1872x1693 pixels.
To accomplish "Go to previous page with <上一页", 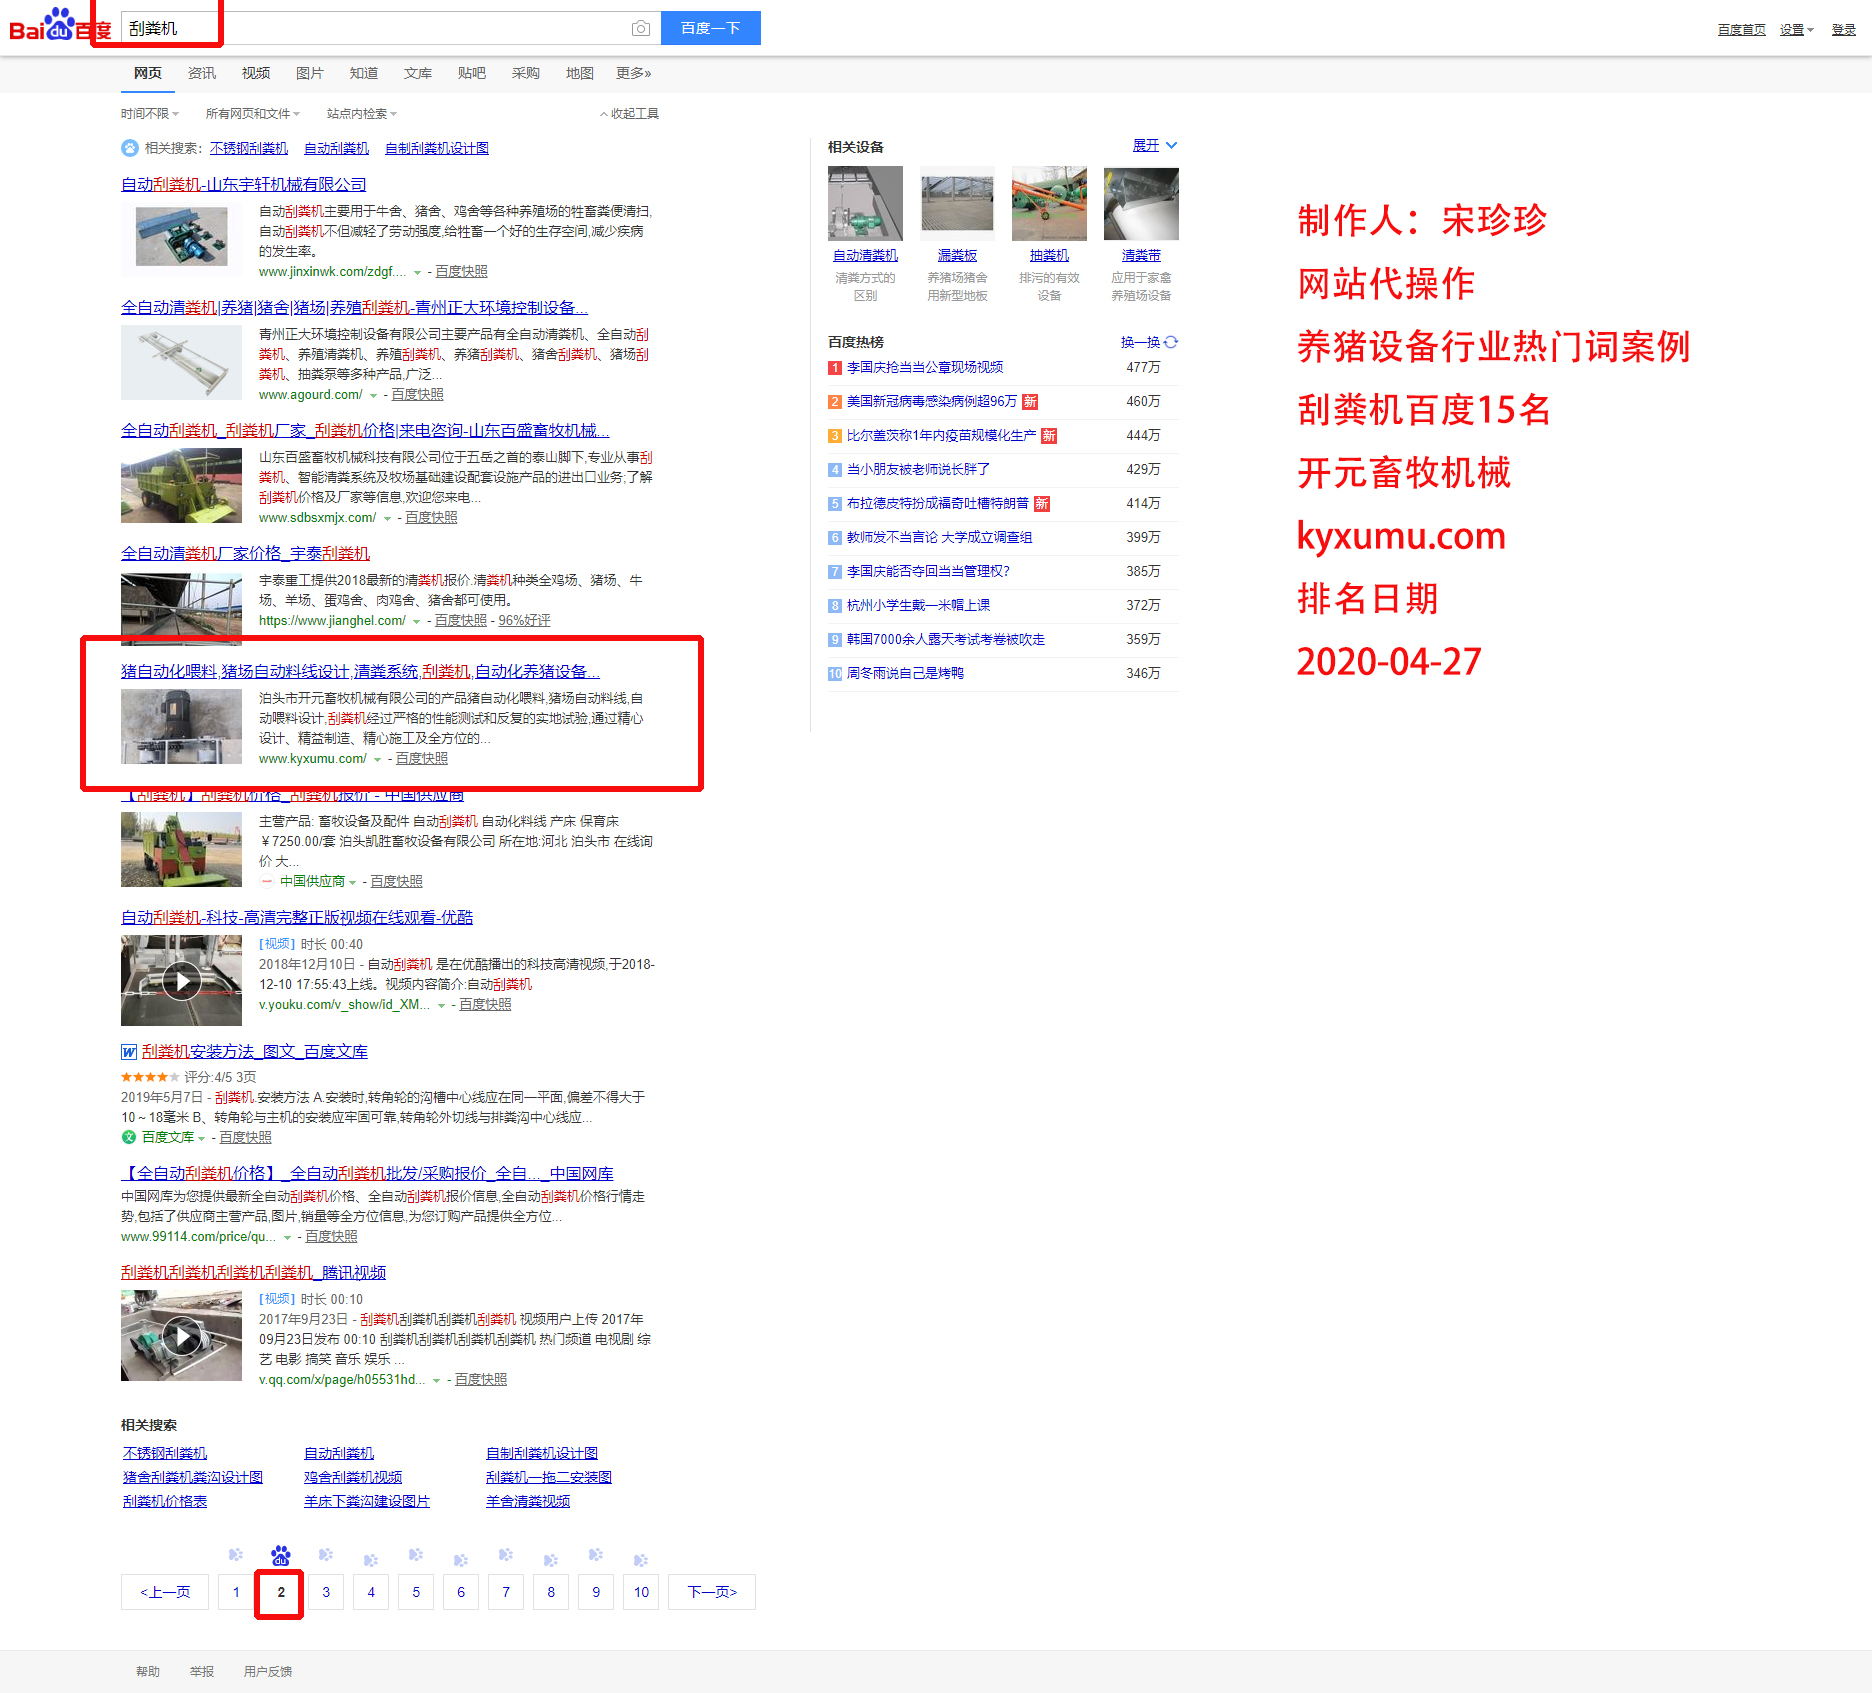I will [x=165, y=1592].
